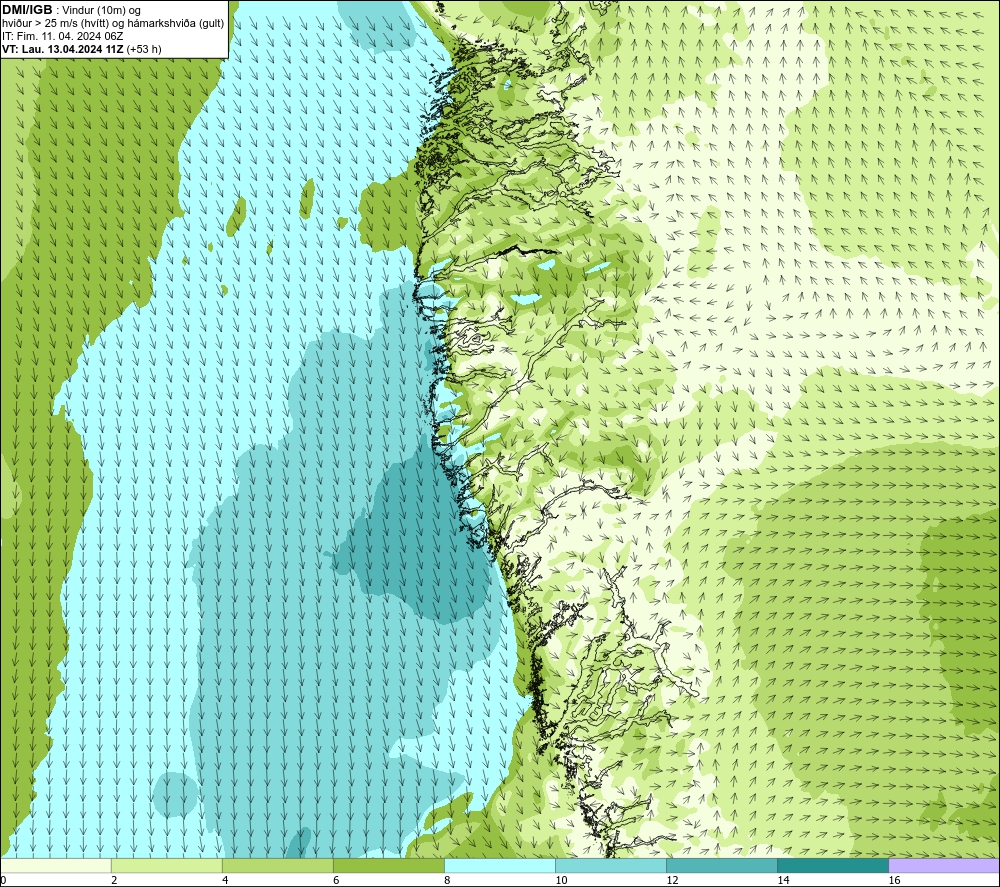Click the 8-10 m/s pale cyan swatch
Screen dimensions: 1000x887
click(x=499, y=866)
